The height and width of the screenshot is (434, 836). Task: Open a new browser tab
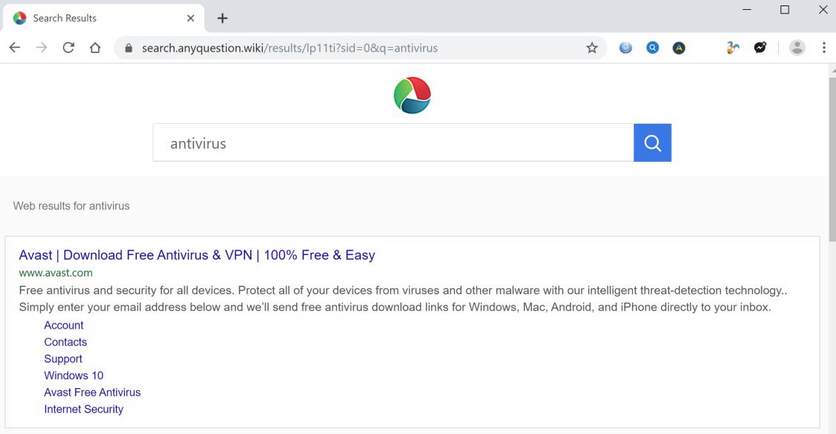(222, 18)
